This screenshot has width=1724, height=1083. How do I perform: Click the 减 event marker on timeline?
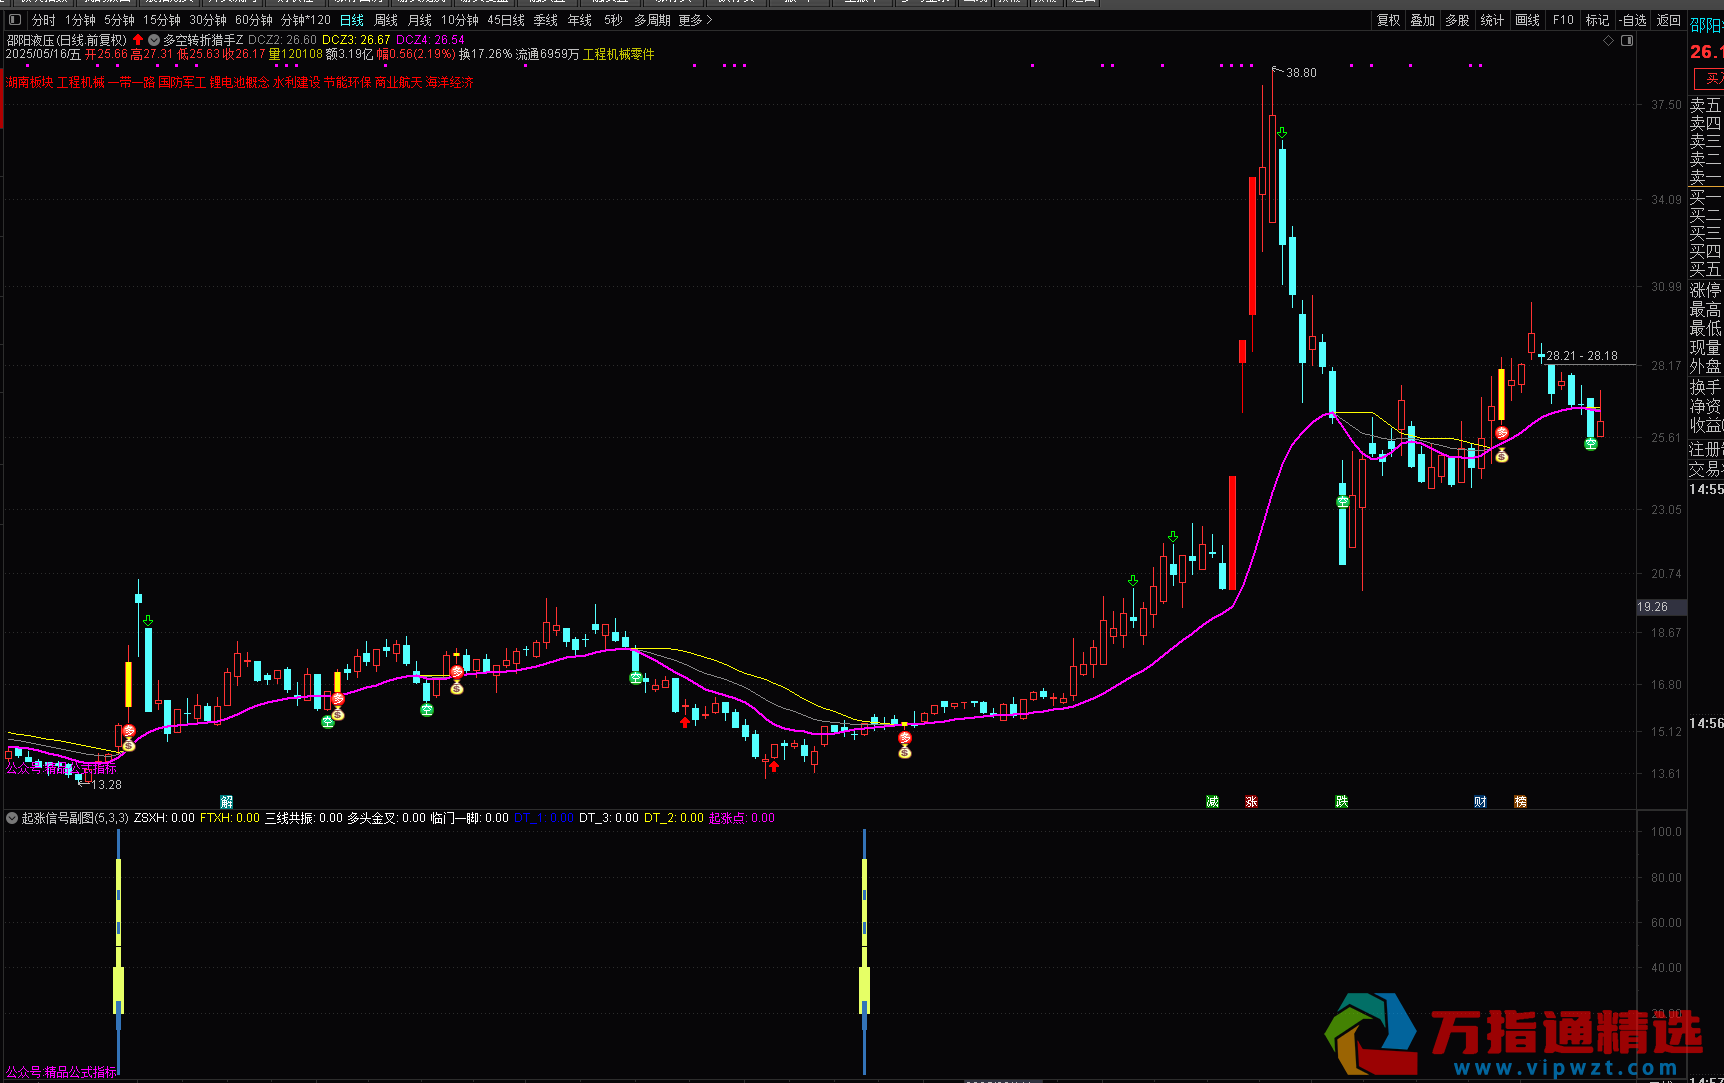[1213, 802]
